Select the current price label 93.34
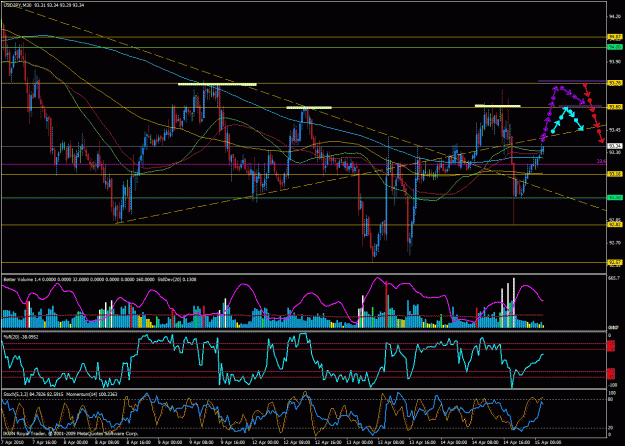This screenshot has width=625, height=446. pos(613,146)
